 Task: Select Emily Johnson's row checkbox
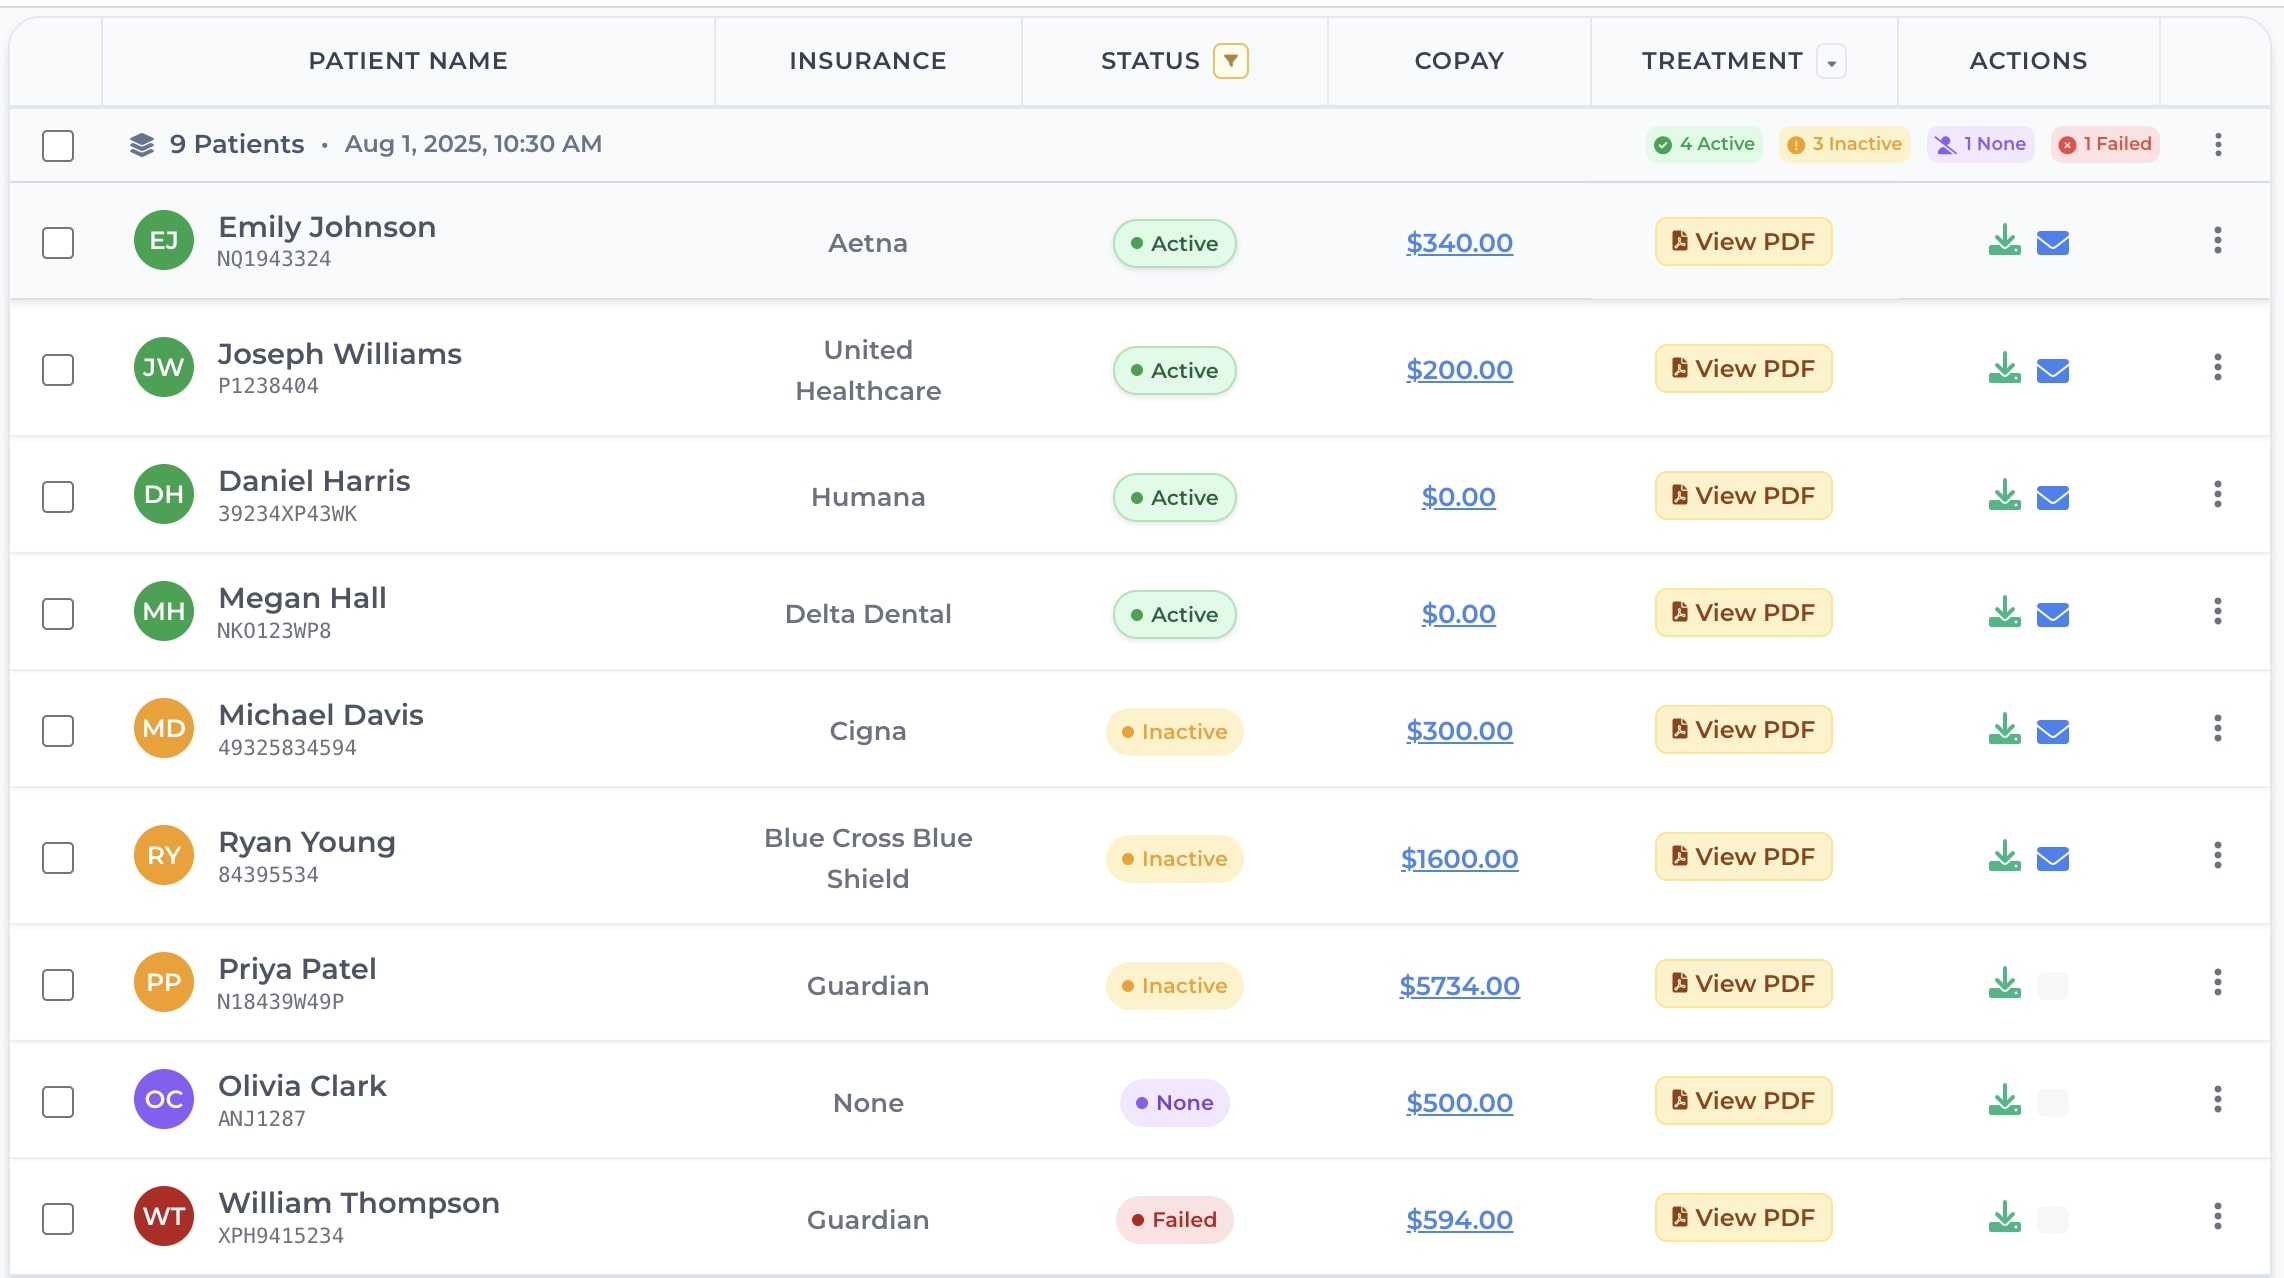click(x=58, y=241)
